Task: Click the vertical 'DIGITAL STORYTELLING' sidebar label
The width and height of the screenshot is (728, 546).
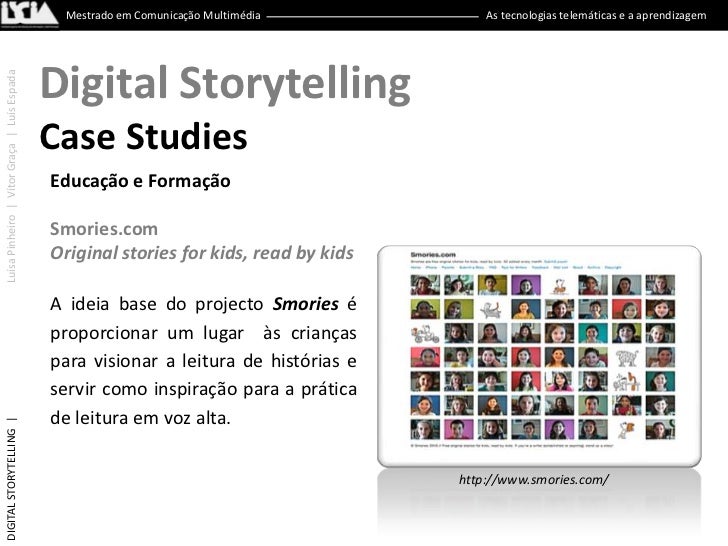Action: click(12, 484)
